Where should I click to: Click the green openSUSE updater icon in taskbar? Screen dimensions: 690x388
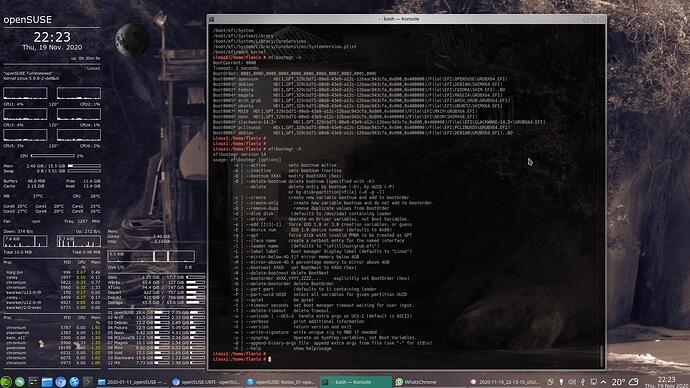(20, 382)
